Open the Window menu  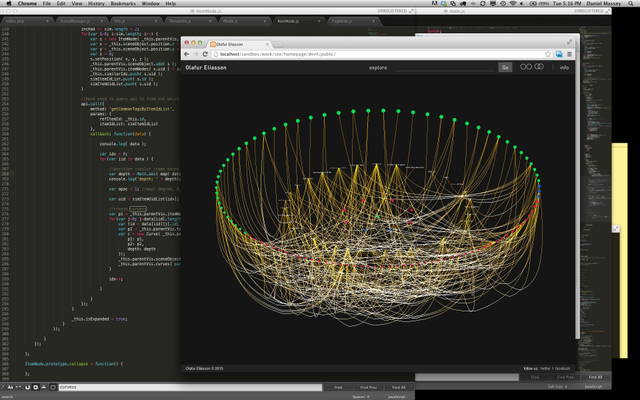(x=150, y=3)
